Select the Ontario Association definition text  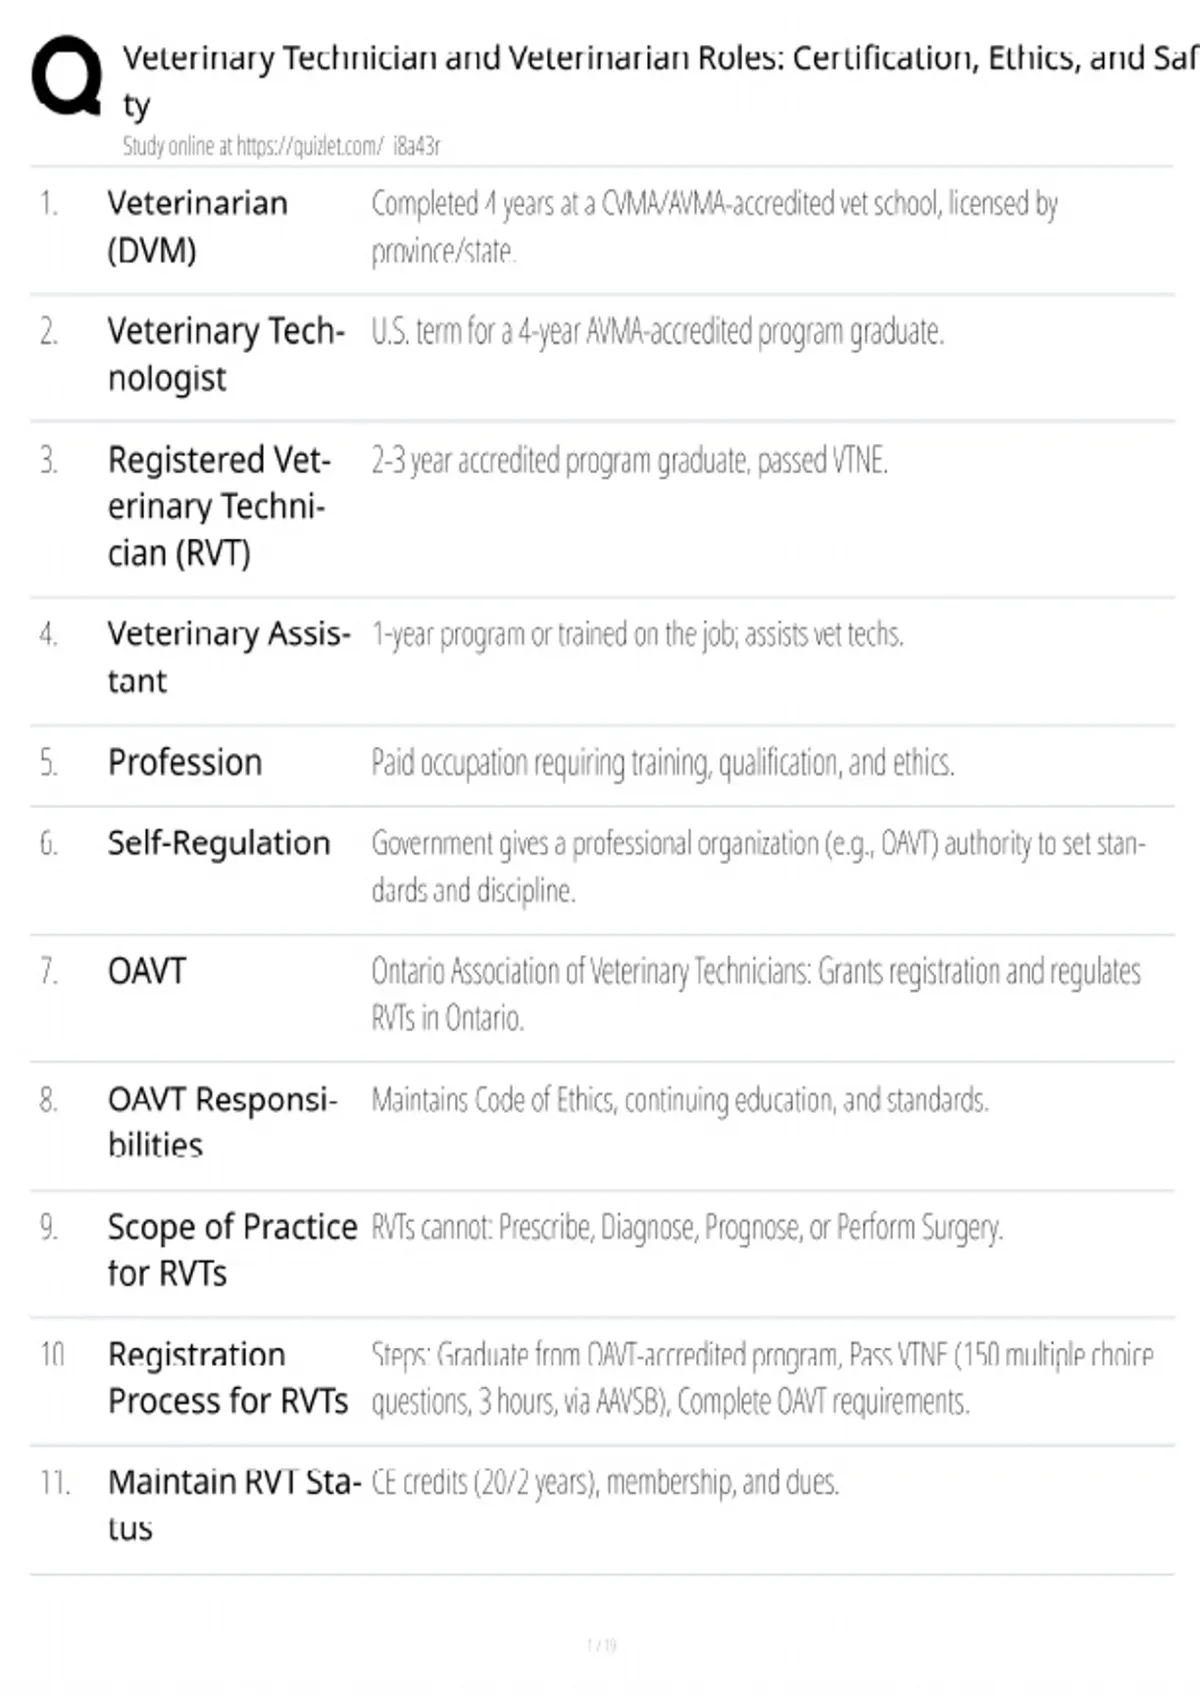click(756, 994)
